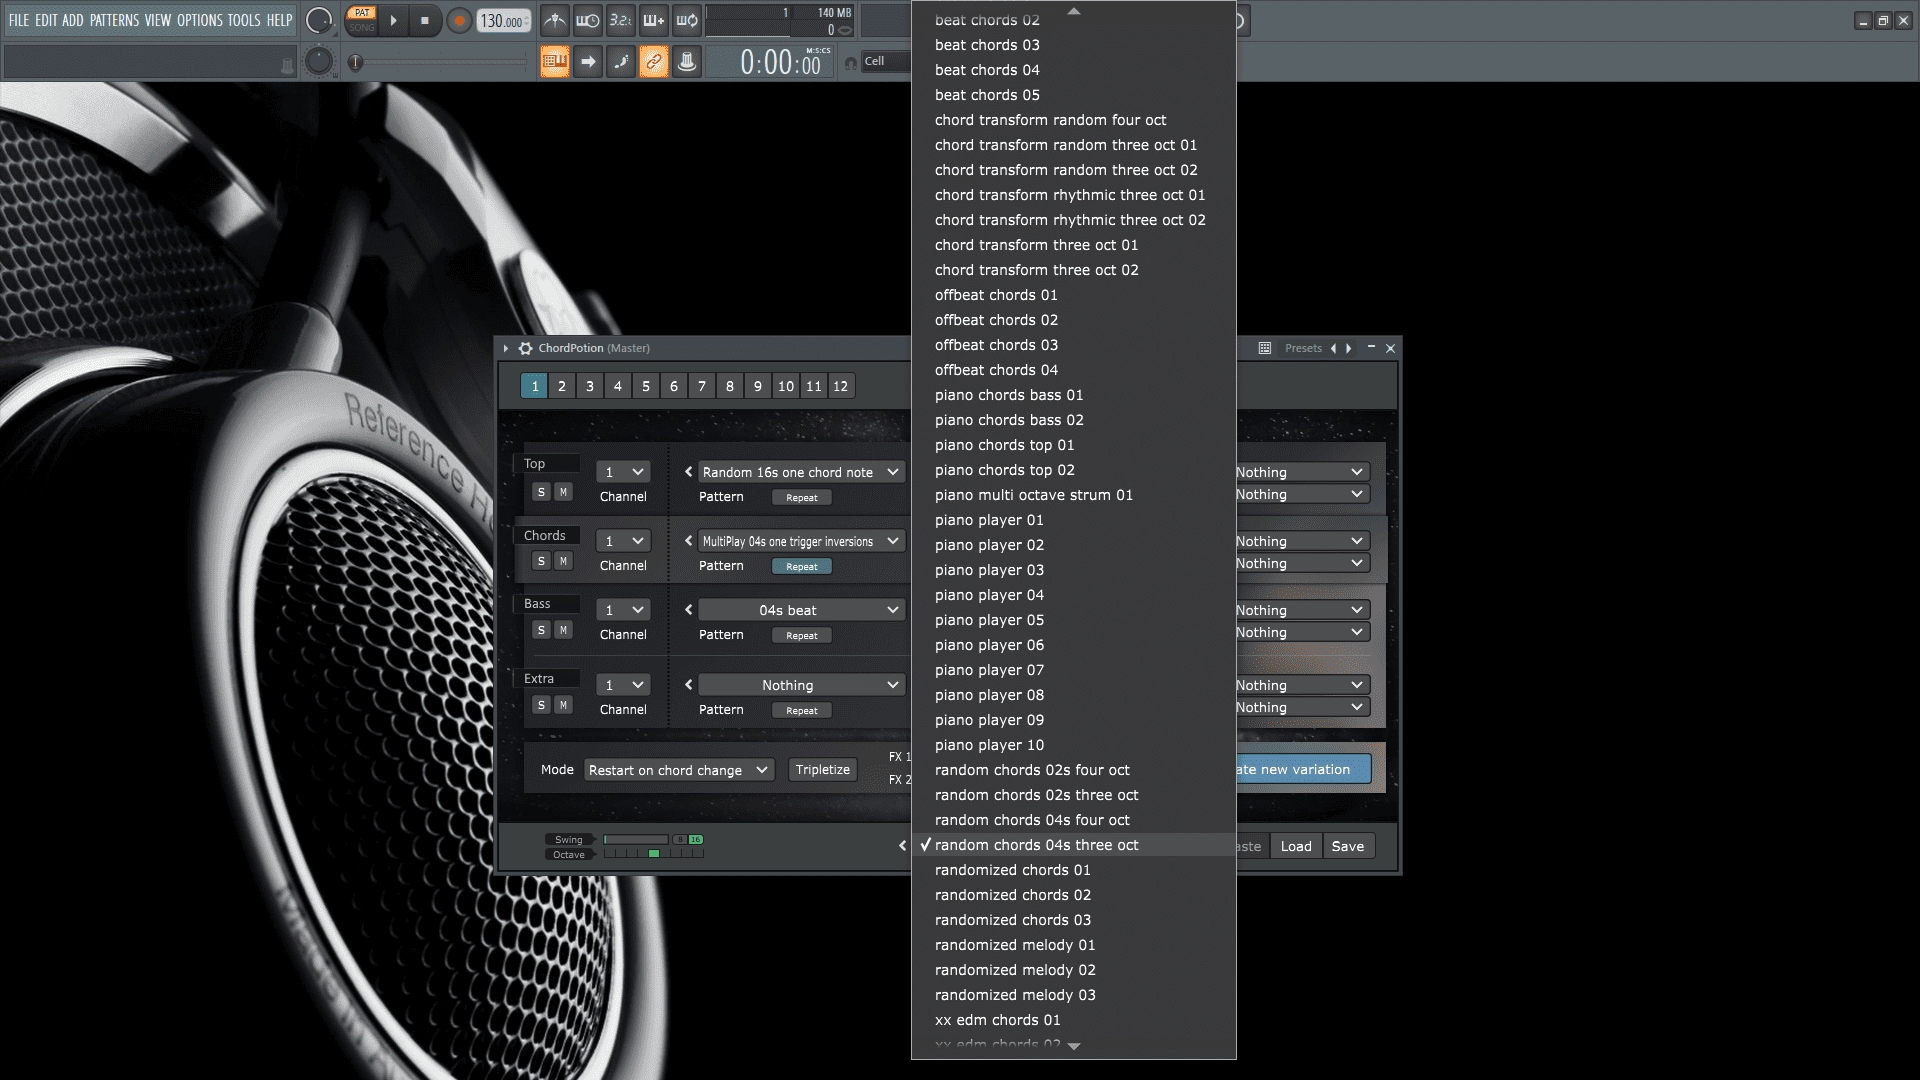This screenshot has height=1080, width=1920.
Task: Solo the Bass track
Action: [x=541, y=630]
